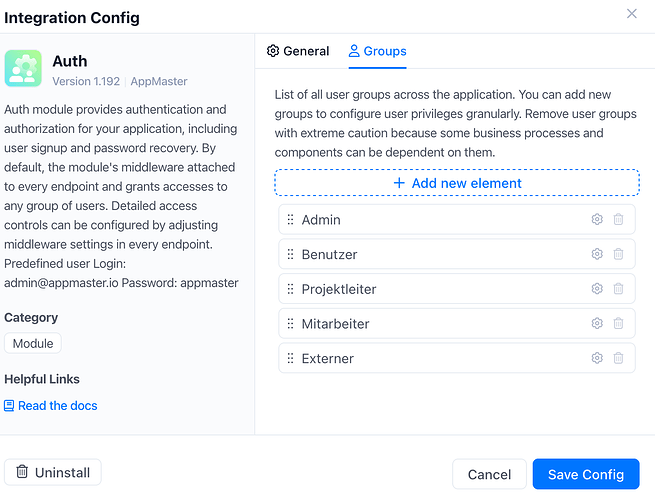Delete the Mitarbeiter group with trash icon
This screenshot has height=500, width=655.
click(618, 323)
